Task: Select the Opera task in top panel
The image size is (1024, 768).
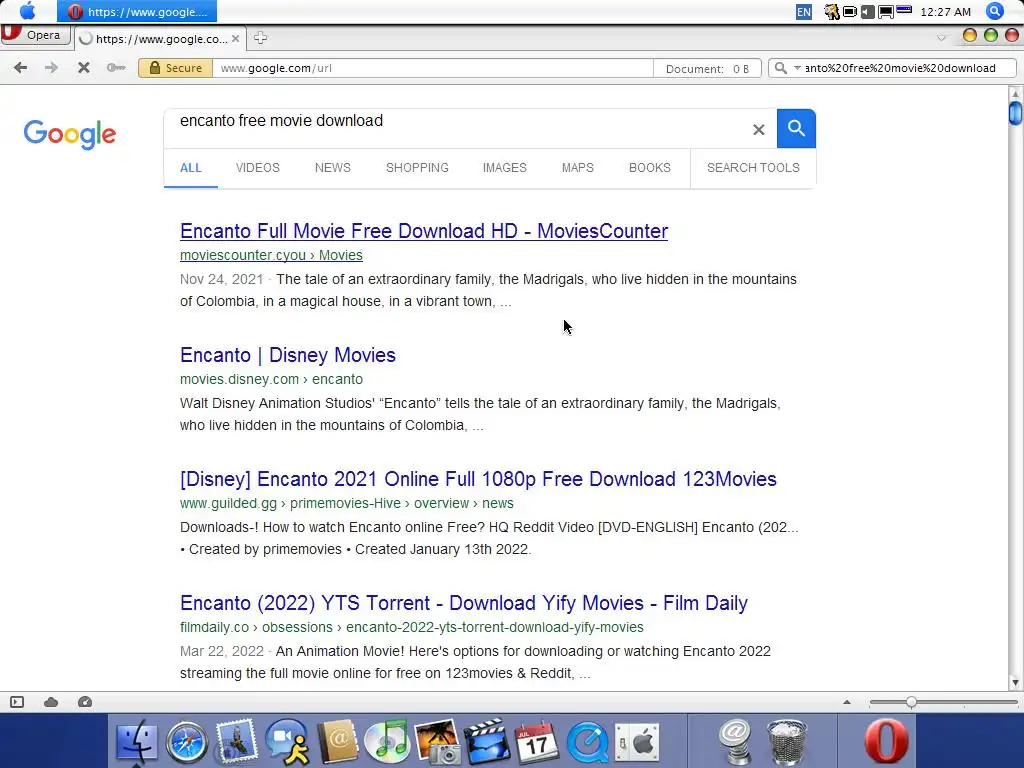Action: [x=137, y=11]
